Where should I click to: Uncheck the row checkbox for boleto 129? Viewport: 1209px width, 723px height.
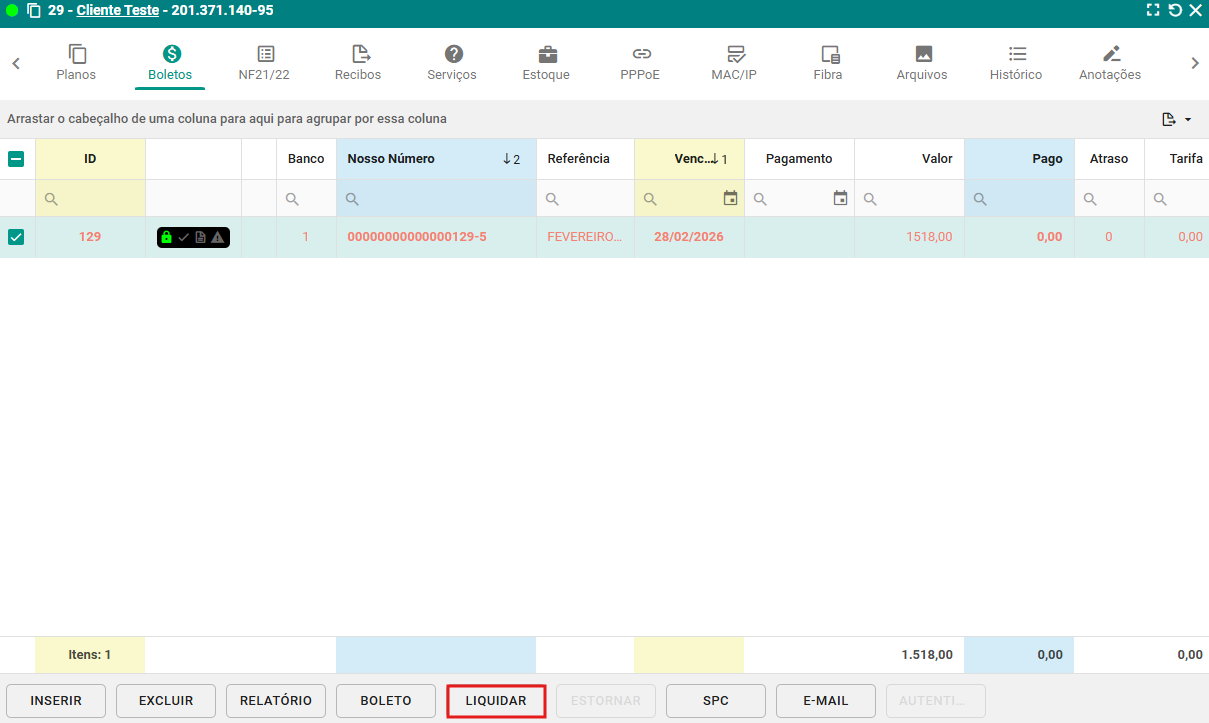[x=16, y=237]
